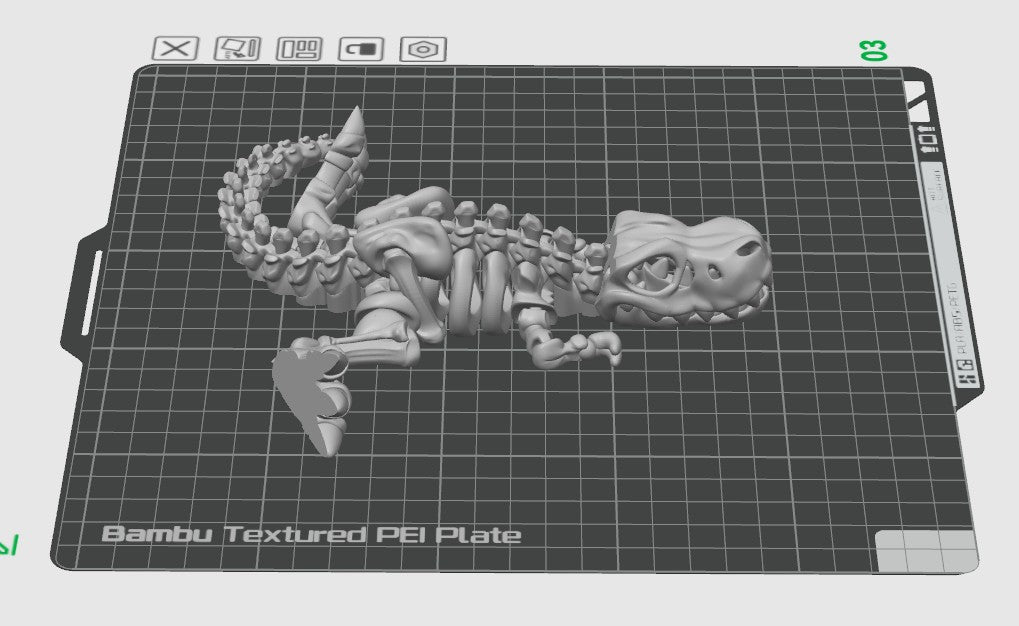Viewport: 1019px width, 626px height.
Task: Click the arrange objects on plate icon
Action: (298, 49)
